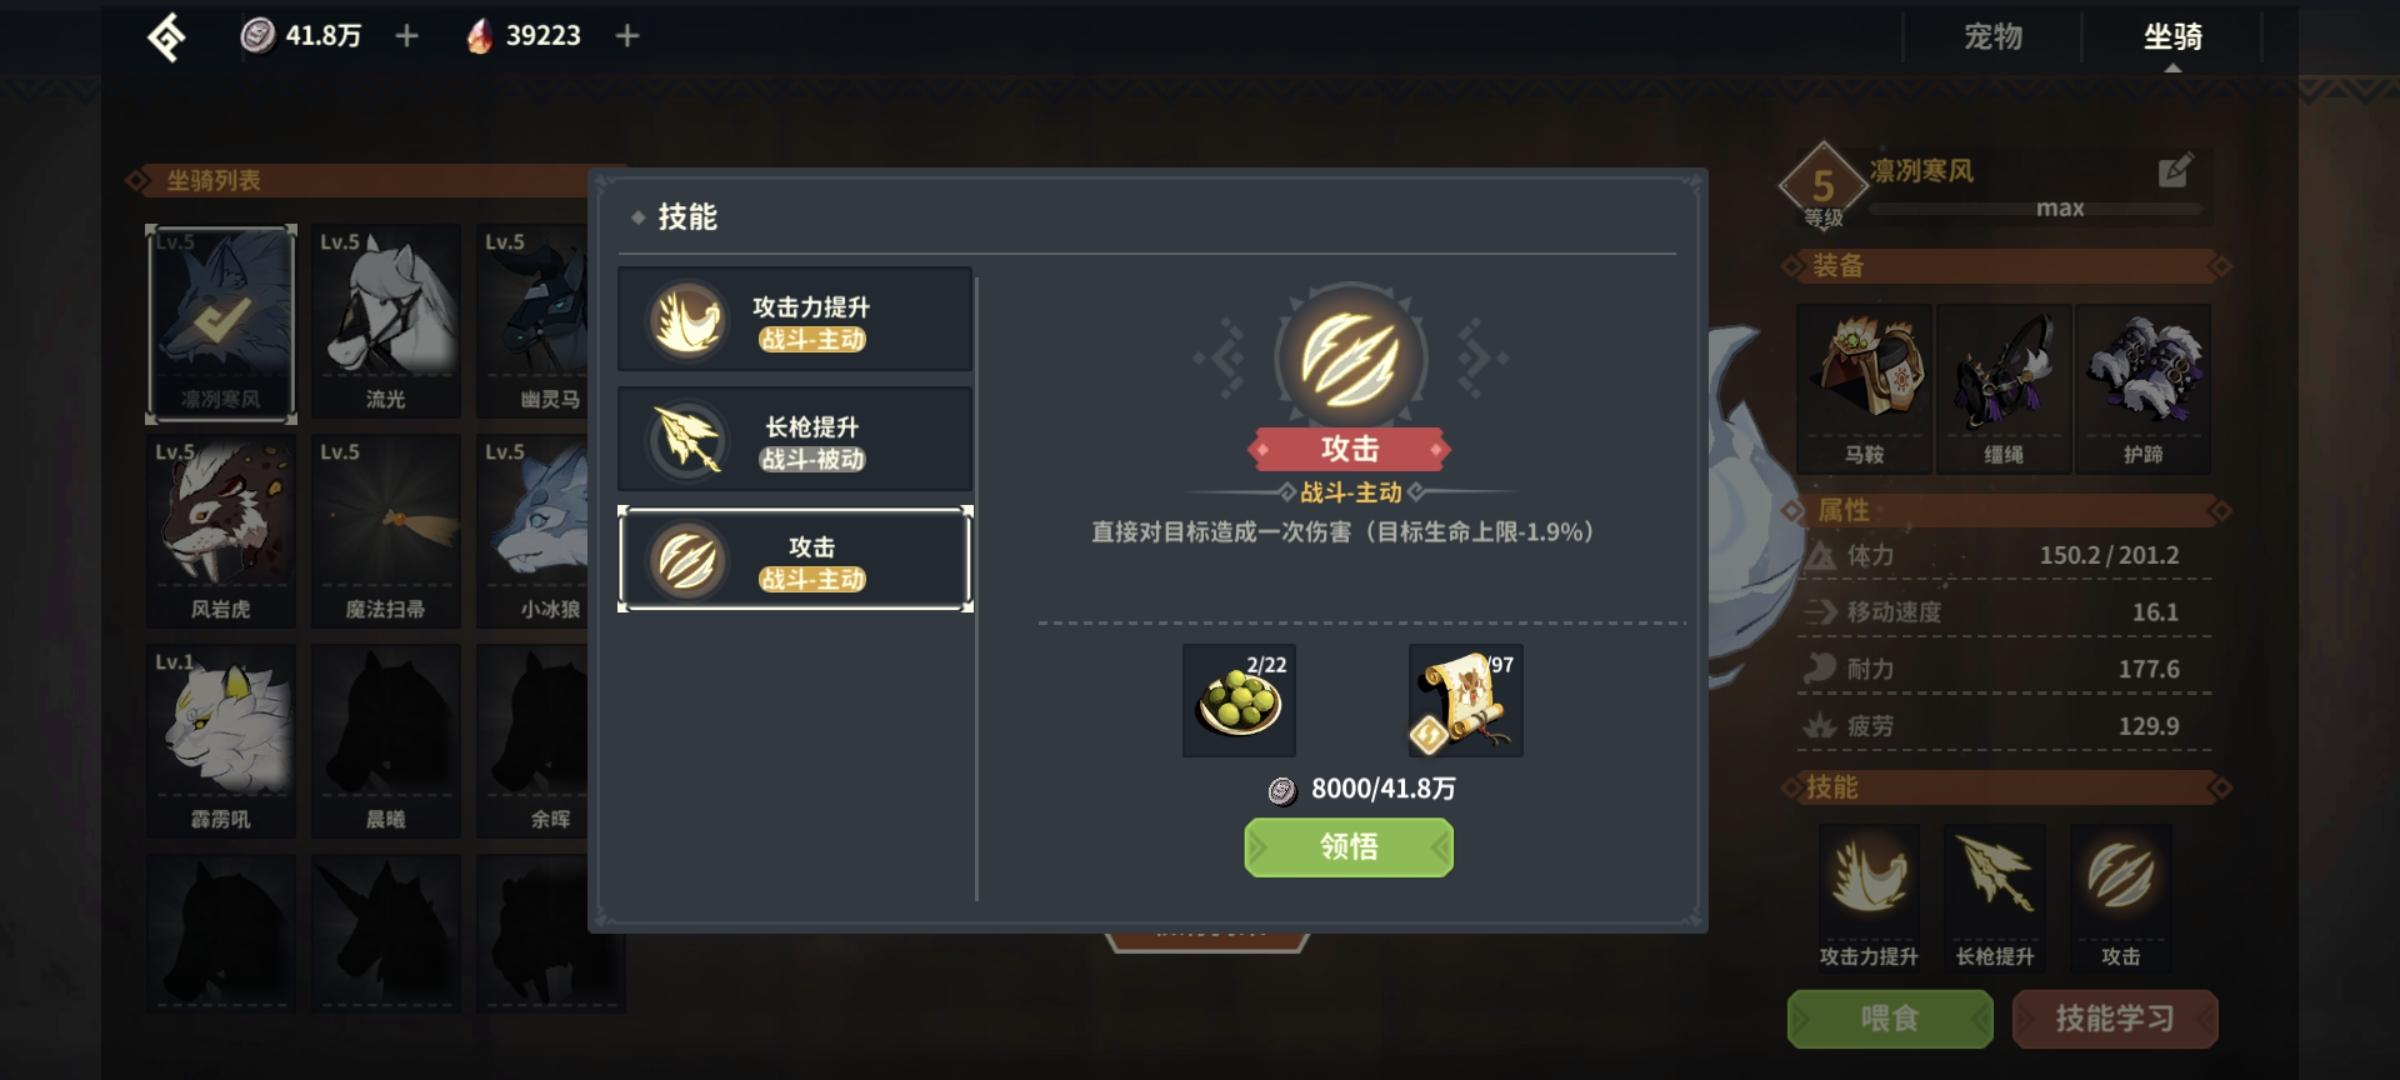Switch to the 宠物 tab

pyautogui.click(x=1993, y=37)
